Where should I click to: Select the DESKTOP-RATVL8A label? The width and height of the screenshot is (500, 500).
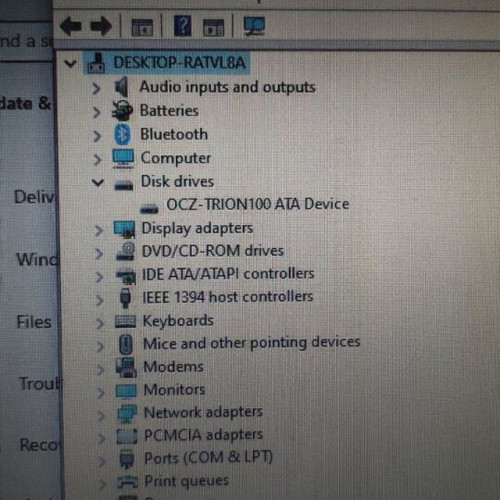pyautogui.click(x=179, y=63)
